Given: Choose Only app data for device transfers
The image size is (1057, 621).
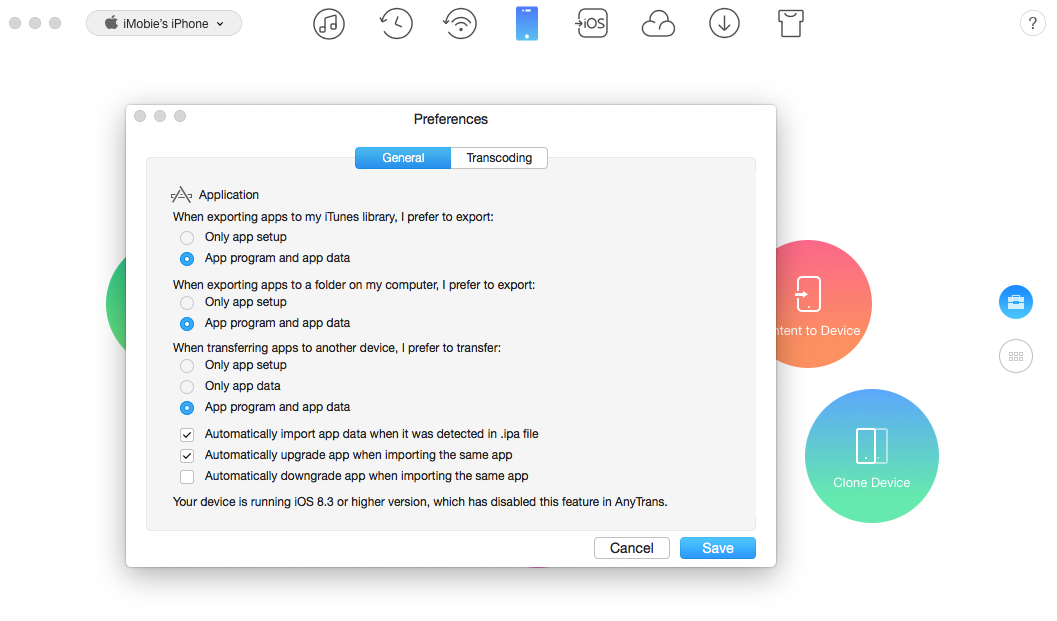Looking at the screenshot, I should point(187,386).
